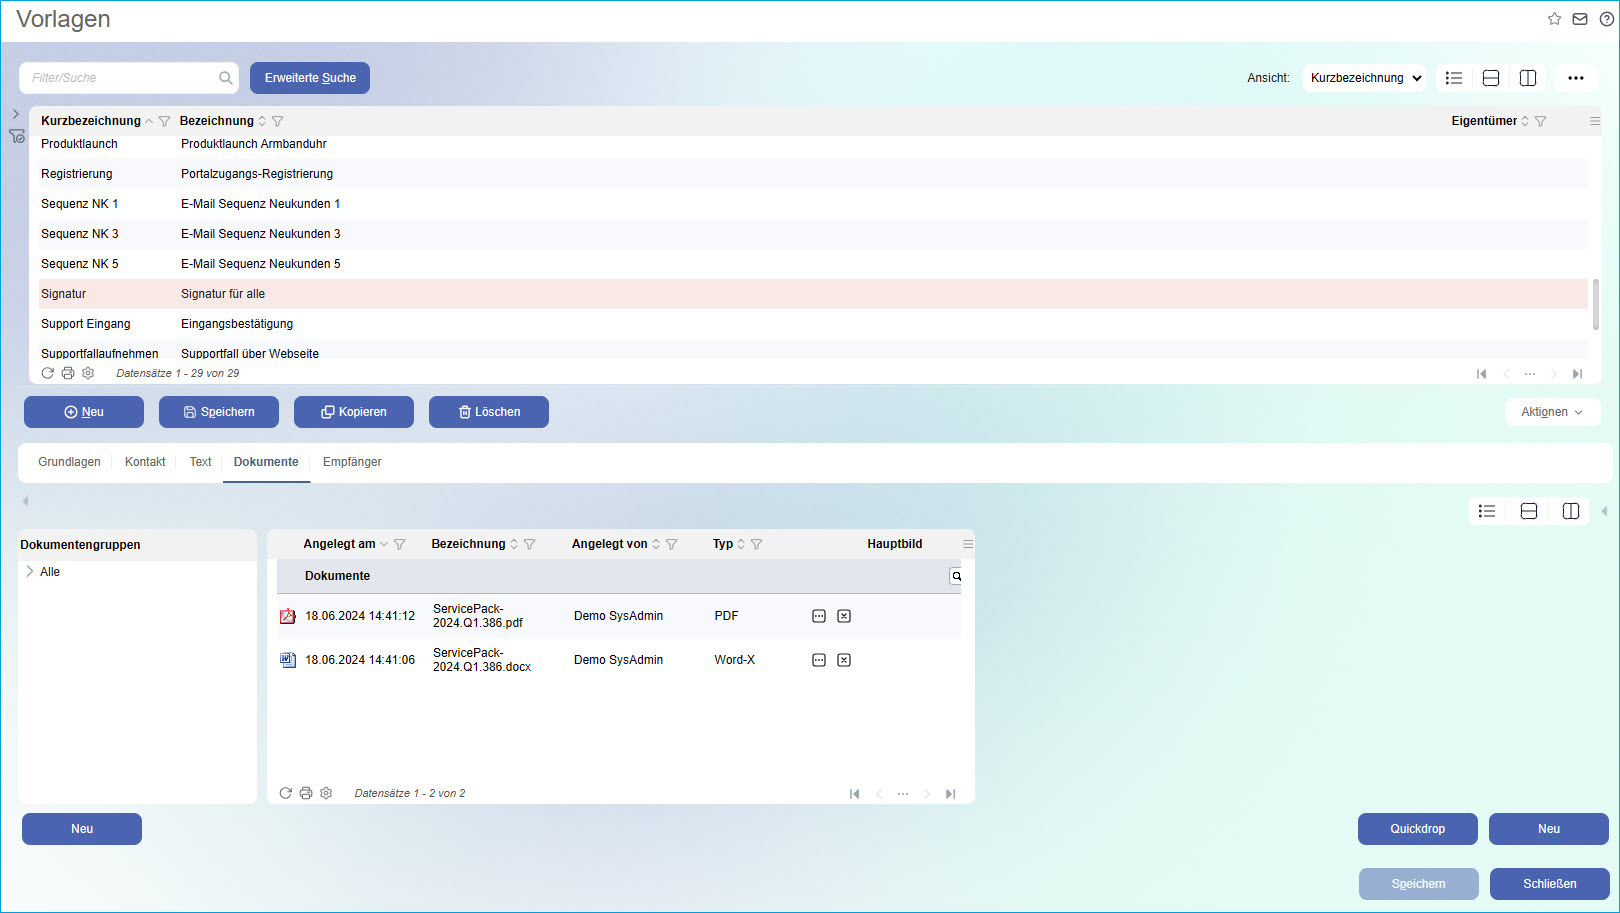Open the help question mark icon
1620x913 pixels.
coord(1606,19)
